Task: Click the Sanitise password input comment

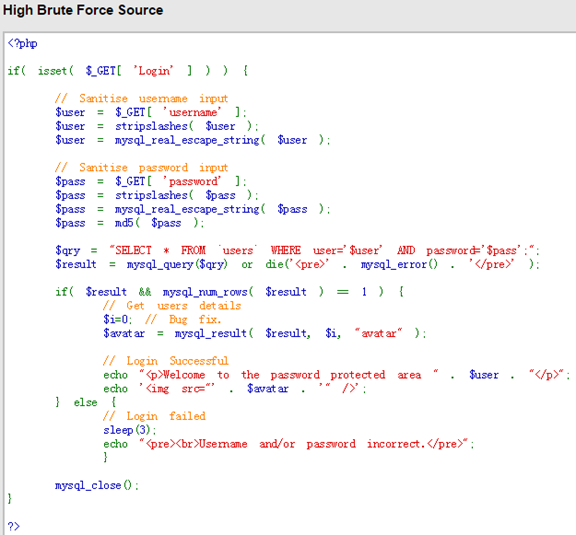Action: click(x=141, y=168)
